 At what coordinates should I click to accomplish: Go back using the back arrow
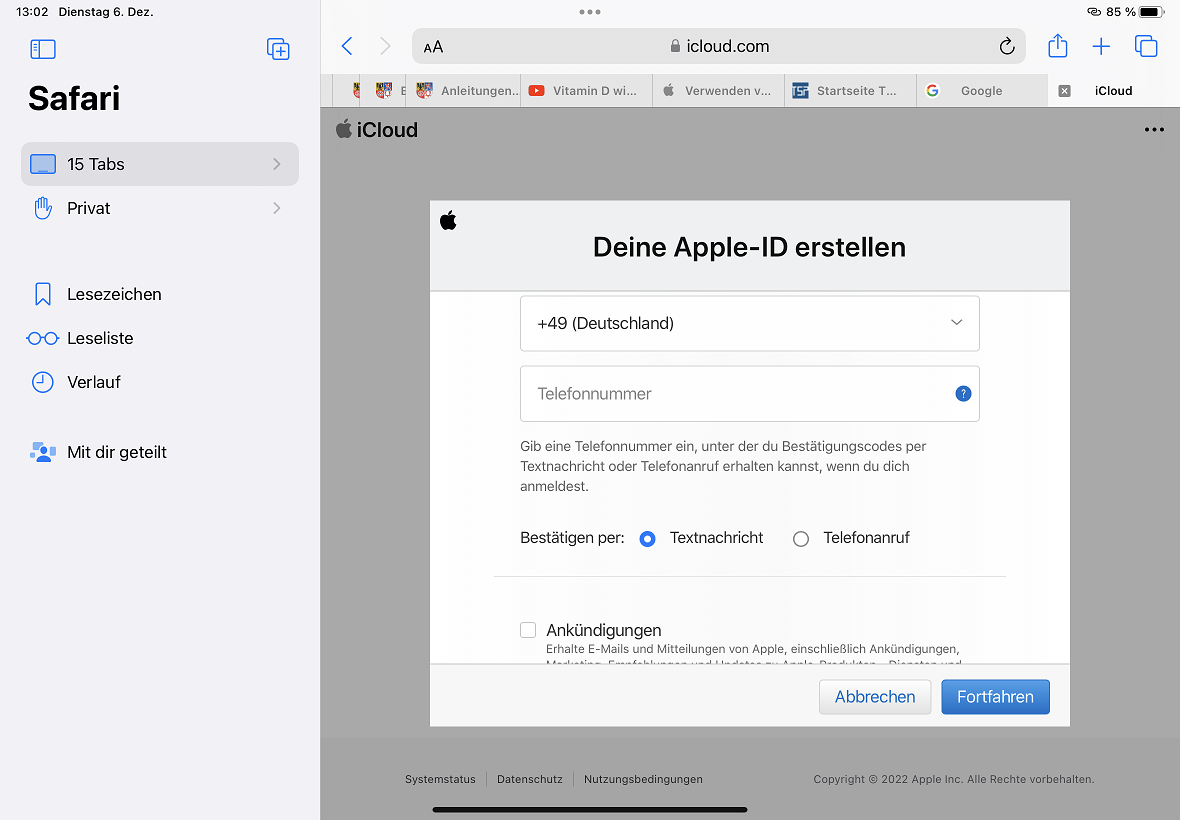point(347,46)
